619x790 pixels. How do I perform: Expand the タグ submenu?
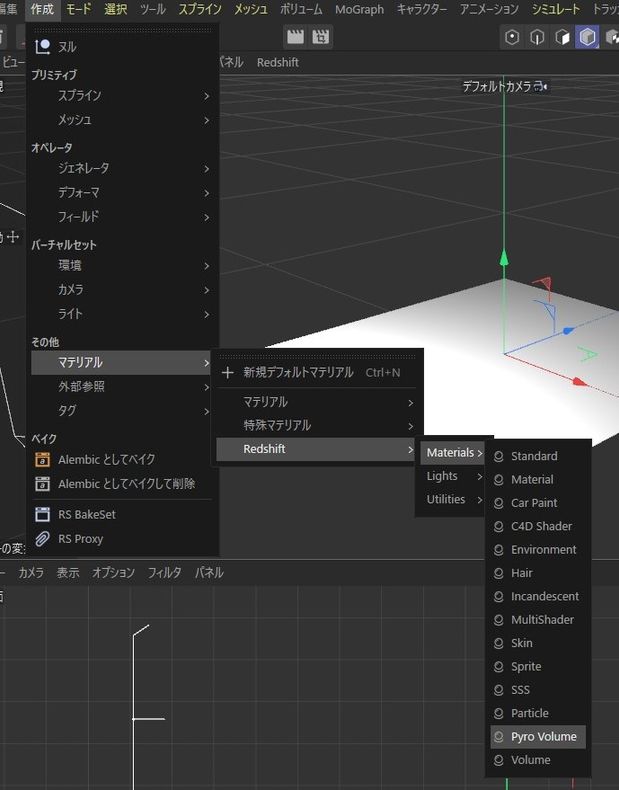121,411
